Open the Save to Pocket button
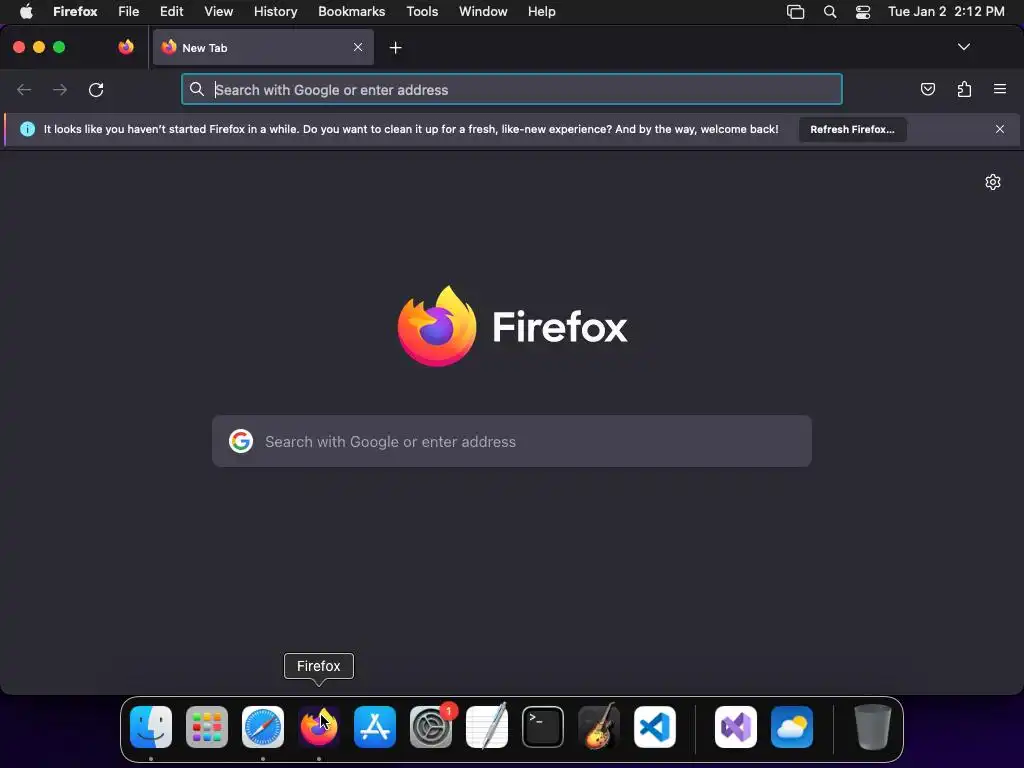1024x768 pixels. pyautogui.click(x=927, y=89)
